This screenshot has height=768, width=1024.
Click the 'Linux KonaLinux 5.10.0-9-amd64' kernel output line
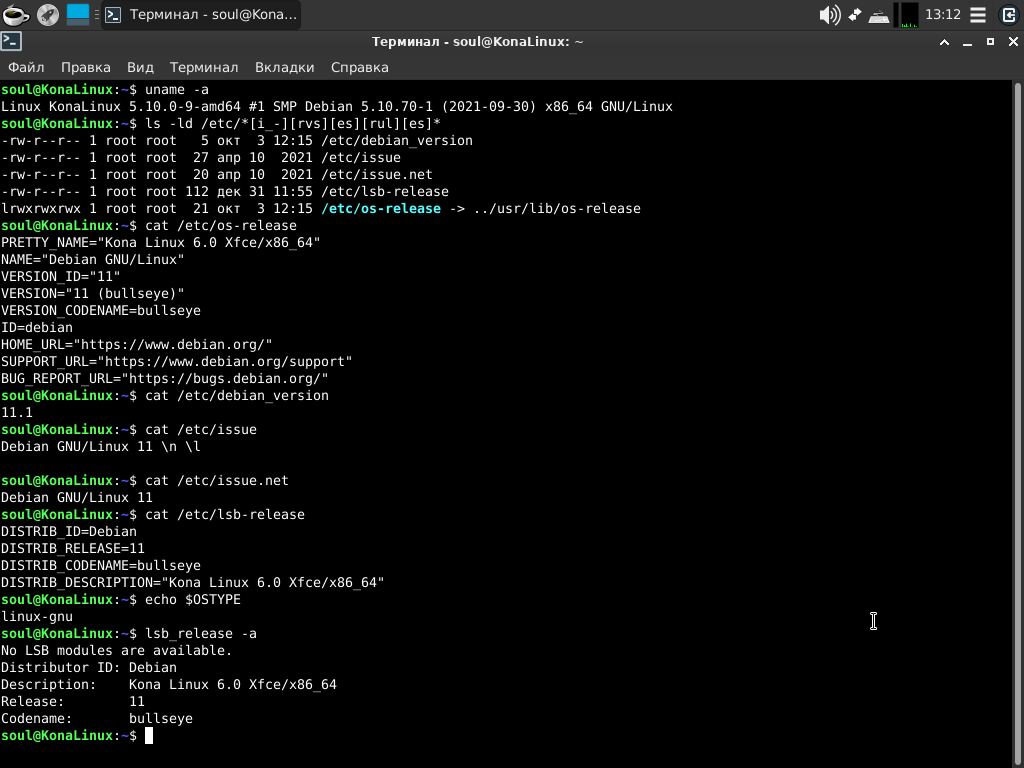coord(337,106)
